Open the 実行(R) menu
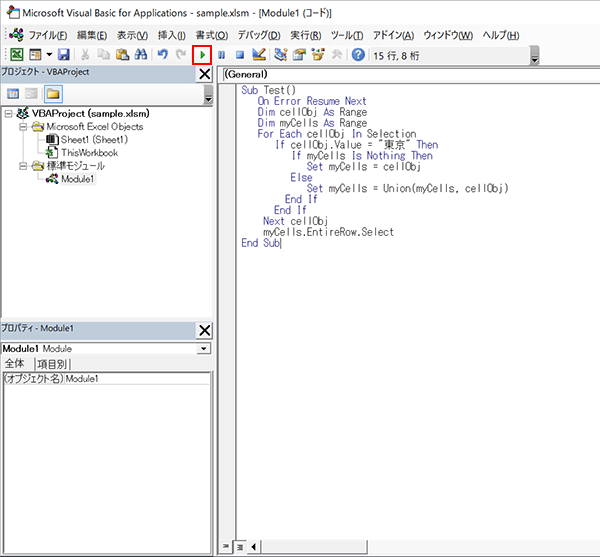 (305, 36)
